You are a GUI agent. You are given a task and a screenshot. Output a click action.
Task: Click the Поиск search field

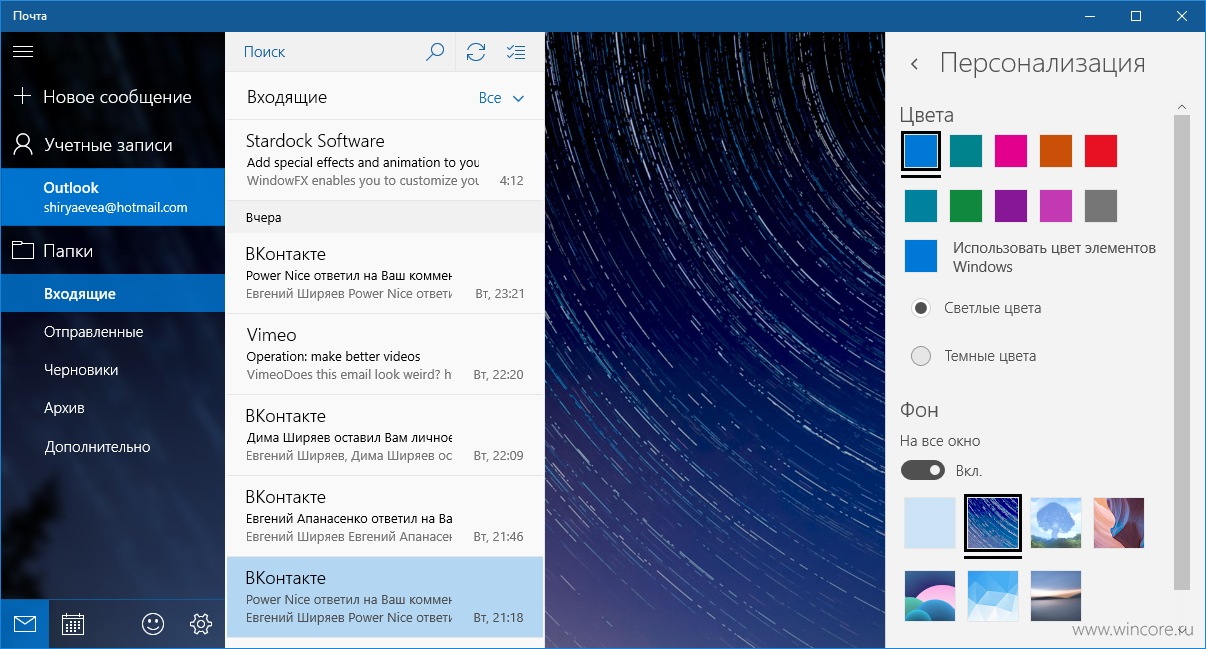(x=320, y=52)
